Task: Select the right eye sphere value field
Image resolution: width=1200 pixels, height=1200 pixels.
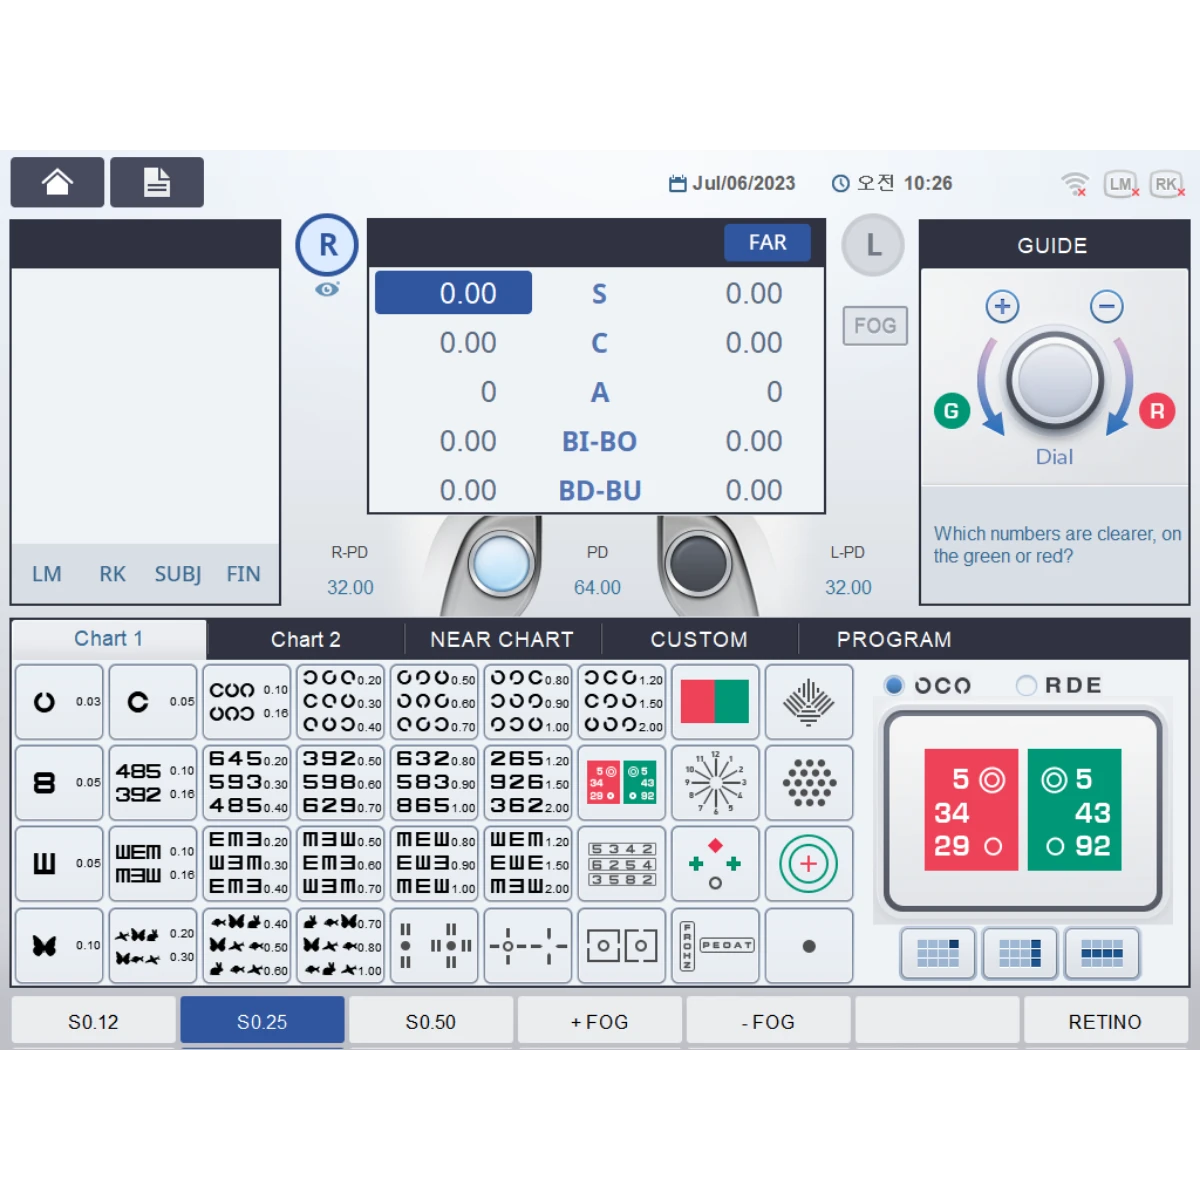Action: 454,293
